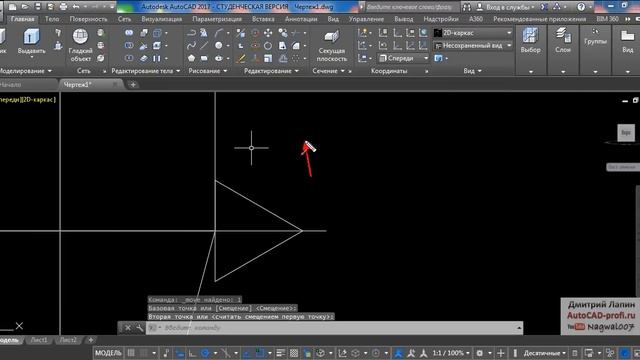Open the 1:1 / 100% annotation scale dropdown
This screenshot has height=360, width=640.
pyautogui.click(x=451, y=353)
